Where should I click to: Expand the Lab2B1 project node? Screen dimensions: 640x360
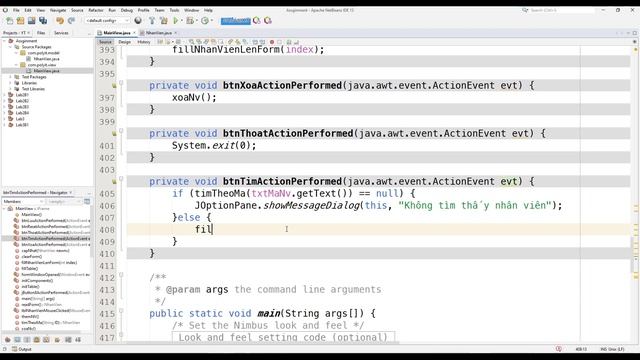(x=4, y=95)
